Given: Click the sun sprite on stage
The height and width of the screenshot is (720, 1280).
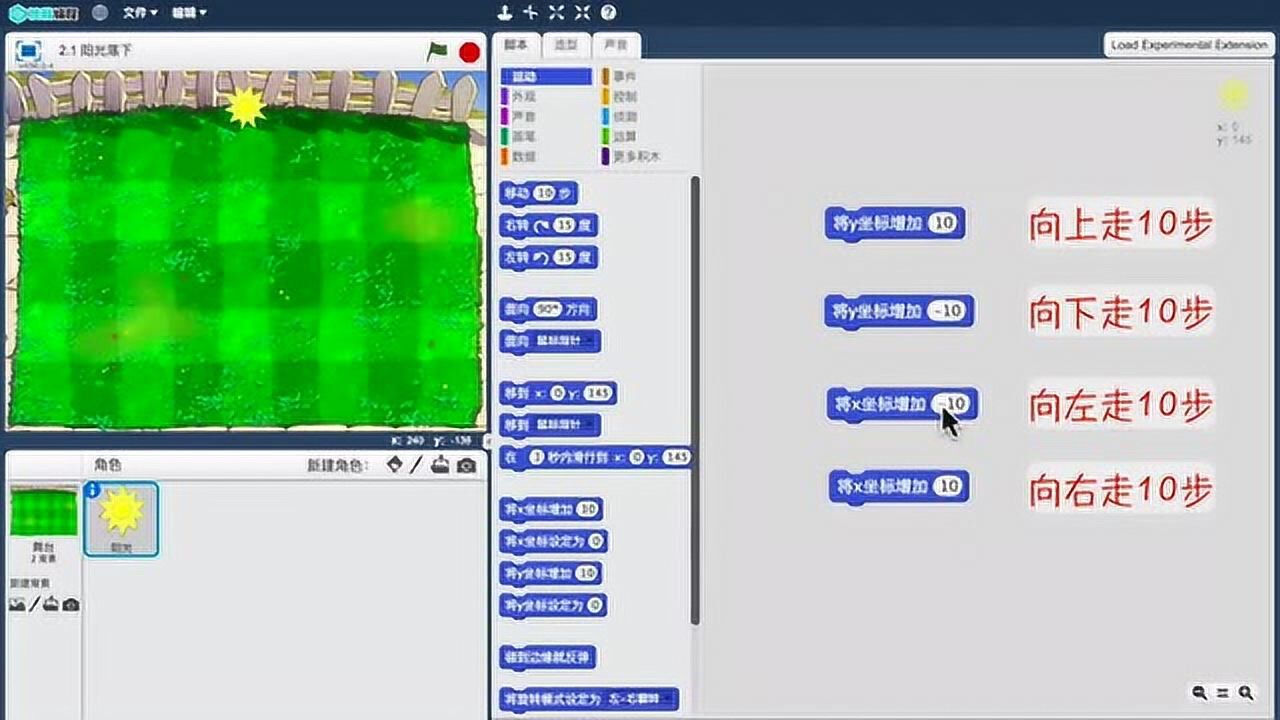Looking at the screenshot, I should point(245,107).
